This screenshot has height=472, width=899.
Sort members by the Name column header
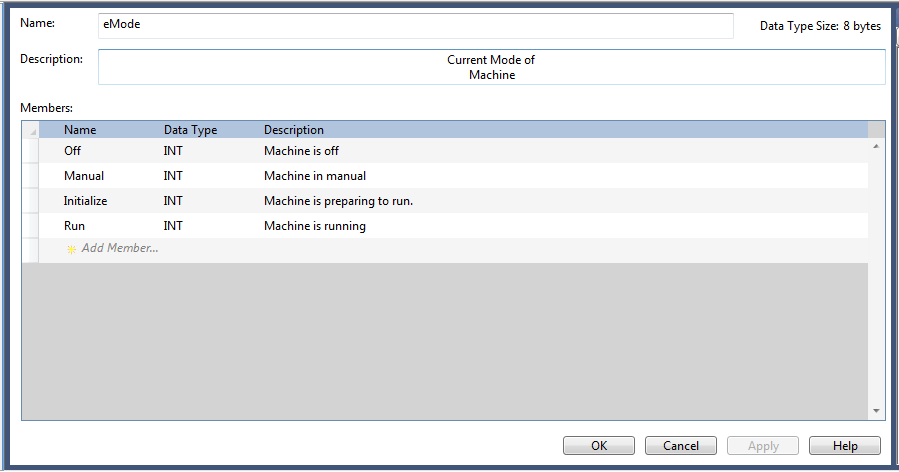80,130
